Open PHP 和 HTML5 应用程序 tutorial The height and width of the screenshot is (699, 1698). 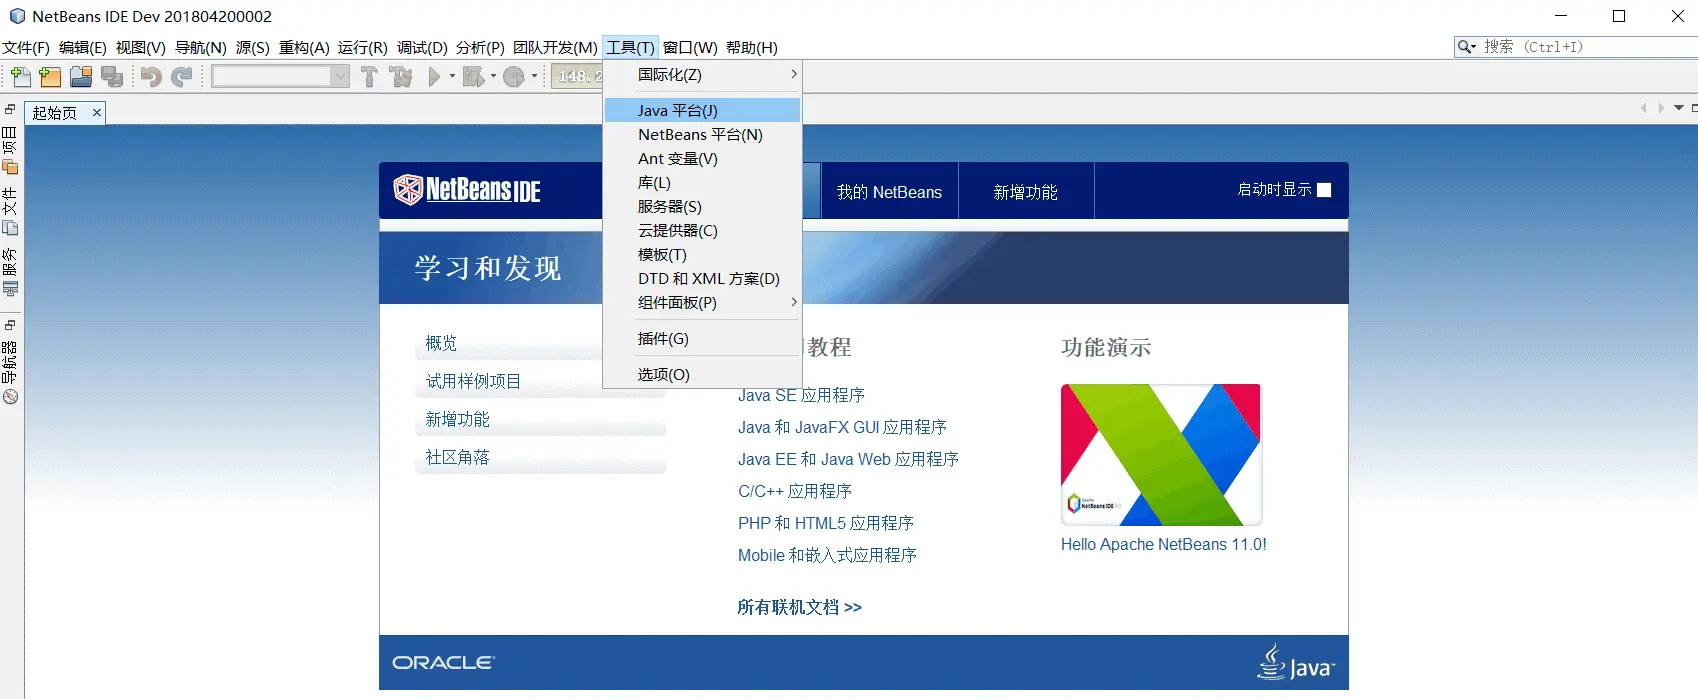pyautogui.click(x=826, y=523)
